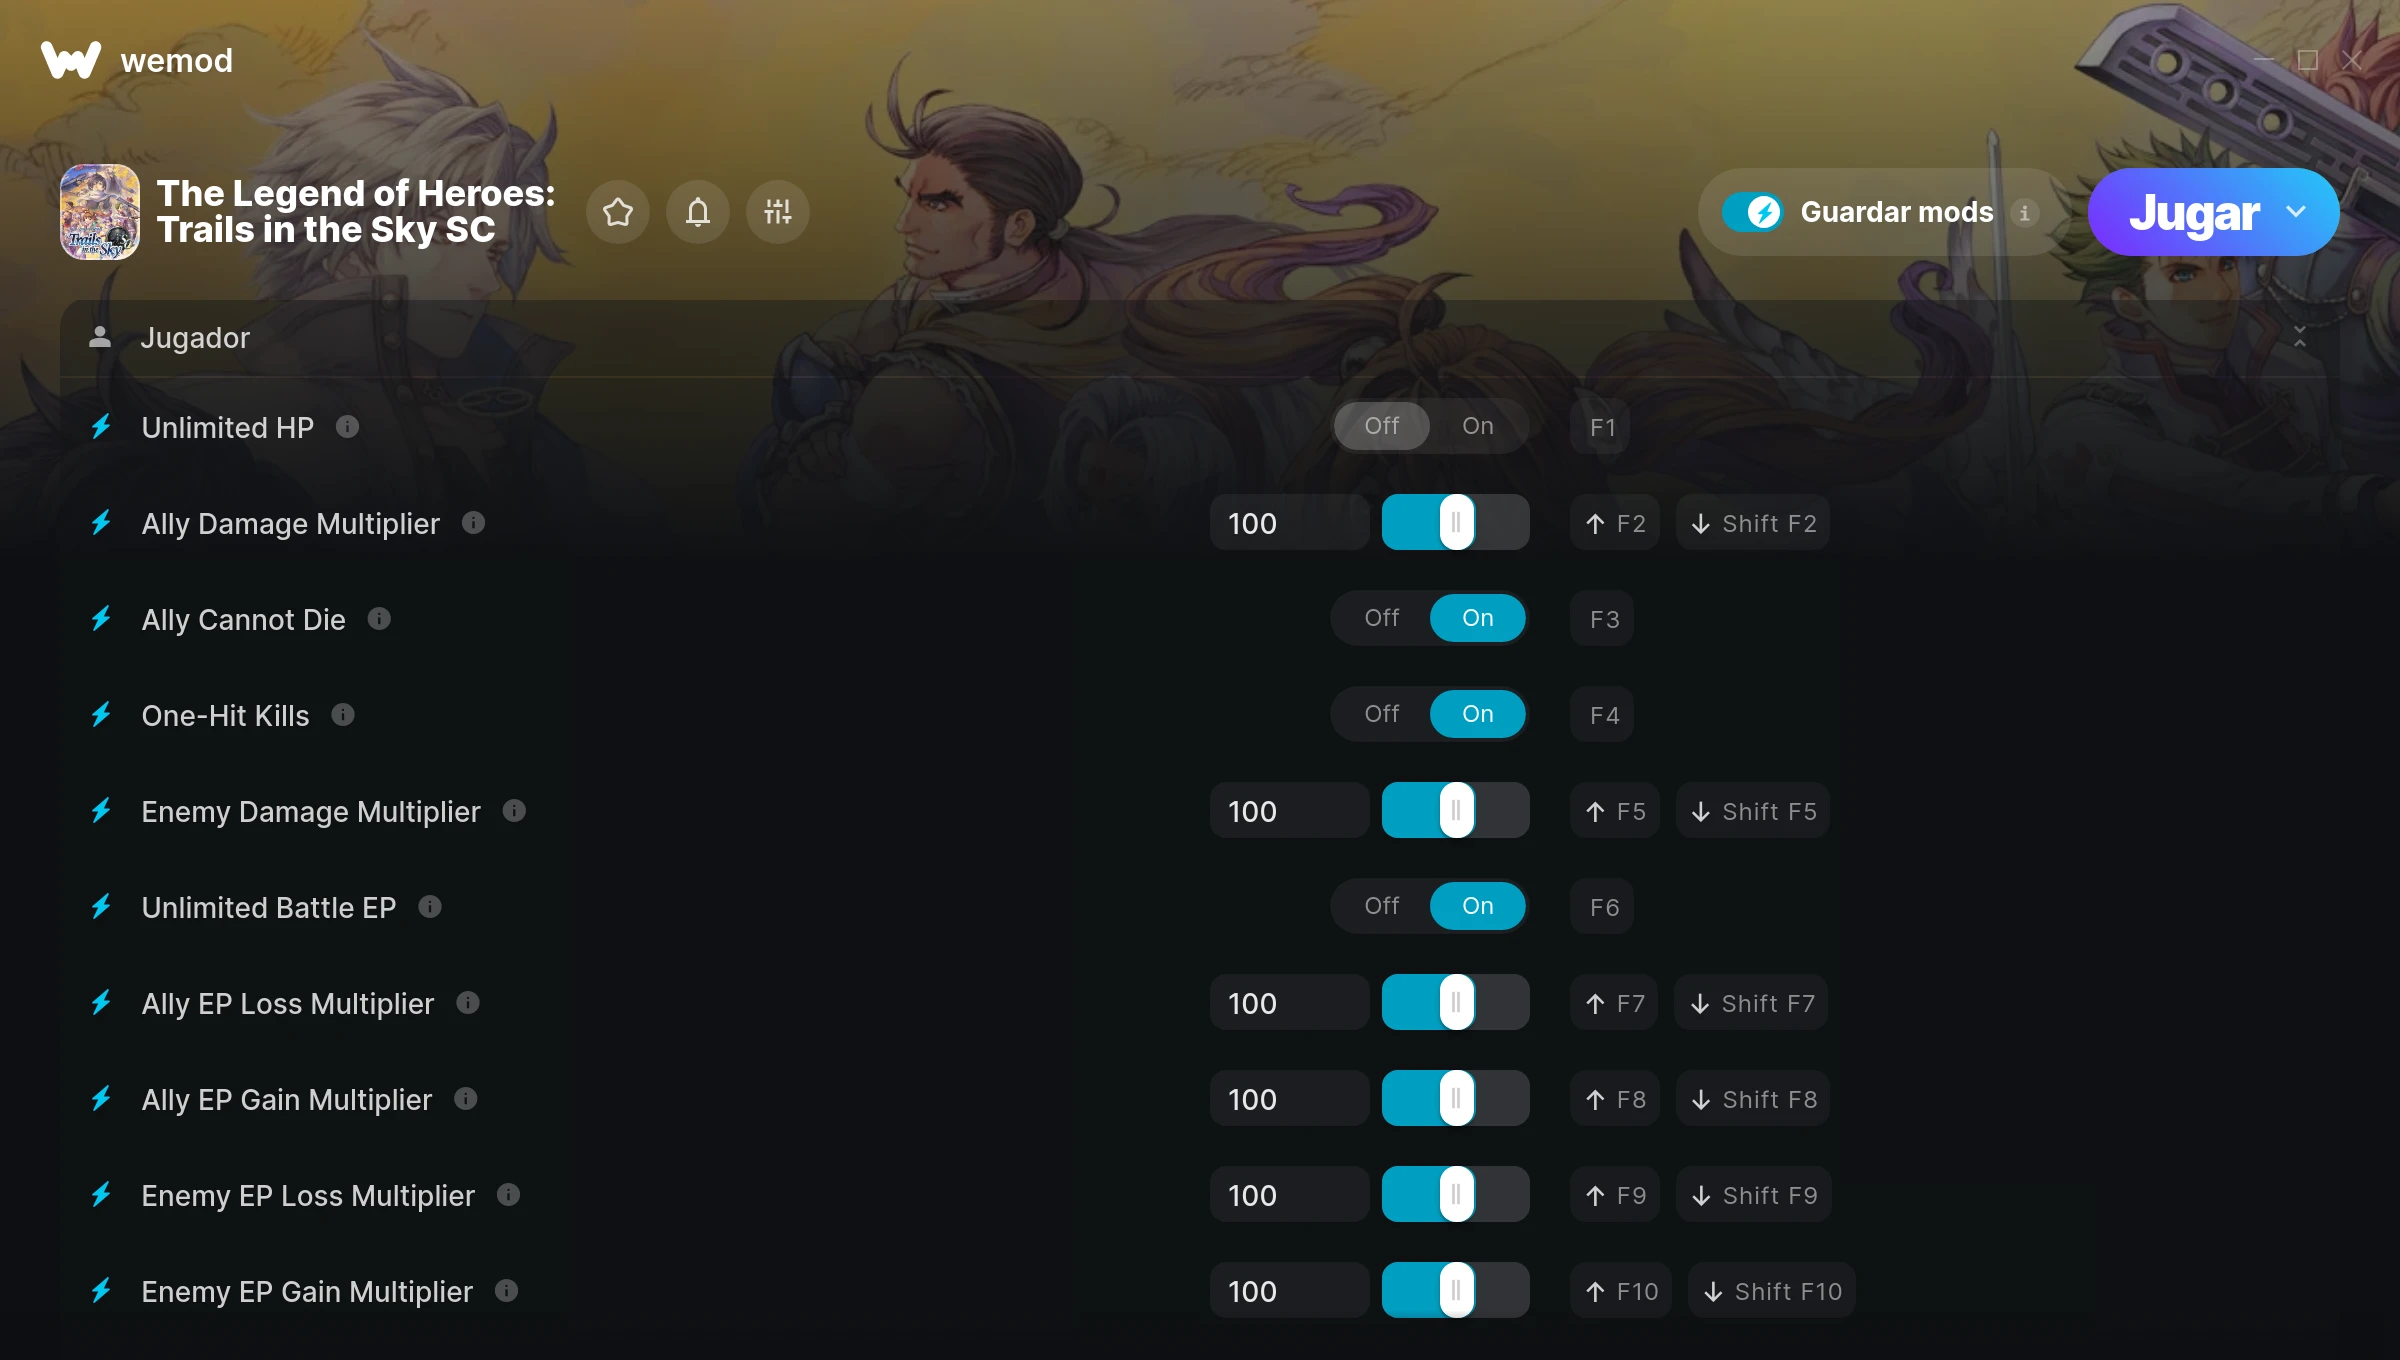The width and height of the screenshot is (2400, 1360).
Task: Click the favorite star icon
Action: [618, 212]
